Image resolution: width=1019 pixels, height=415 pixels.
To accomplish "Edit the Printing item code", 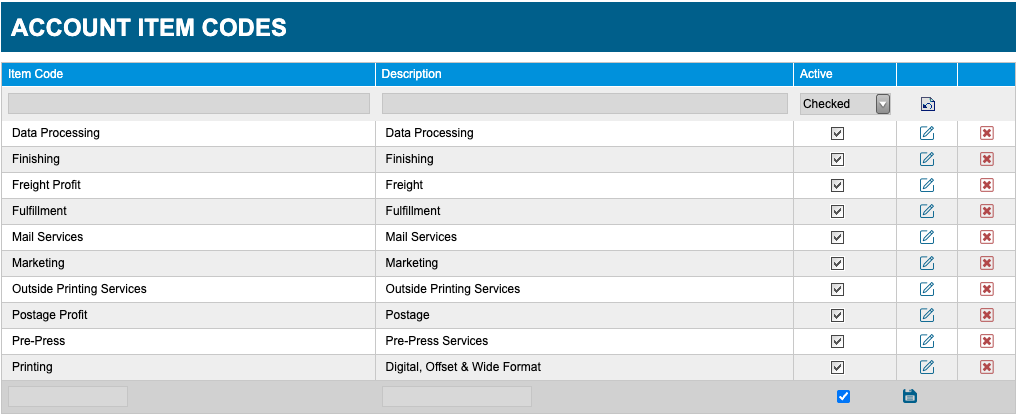I will [927, 367].
